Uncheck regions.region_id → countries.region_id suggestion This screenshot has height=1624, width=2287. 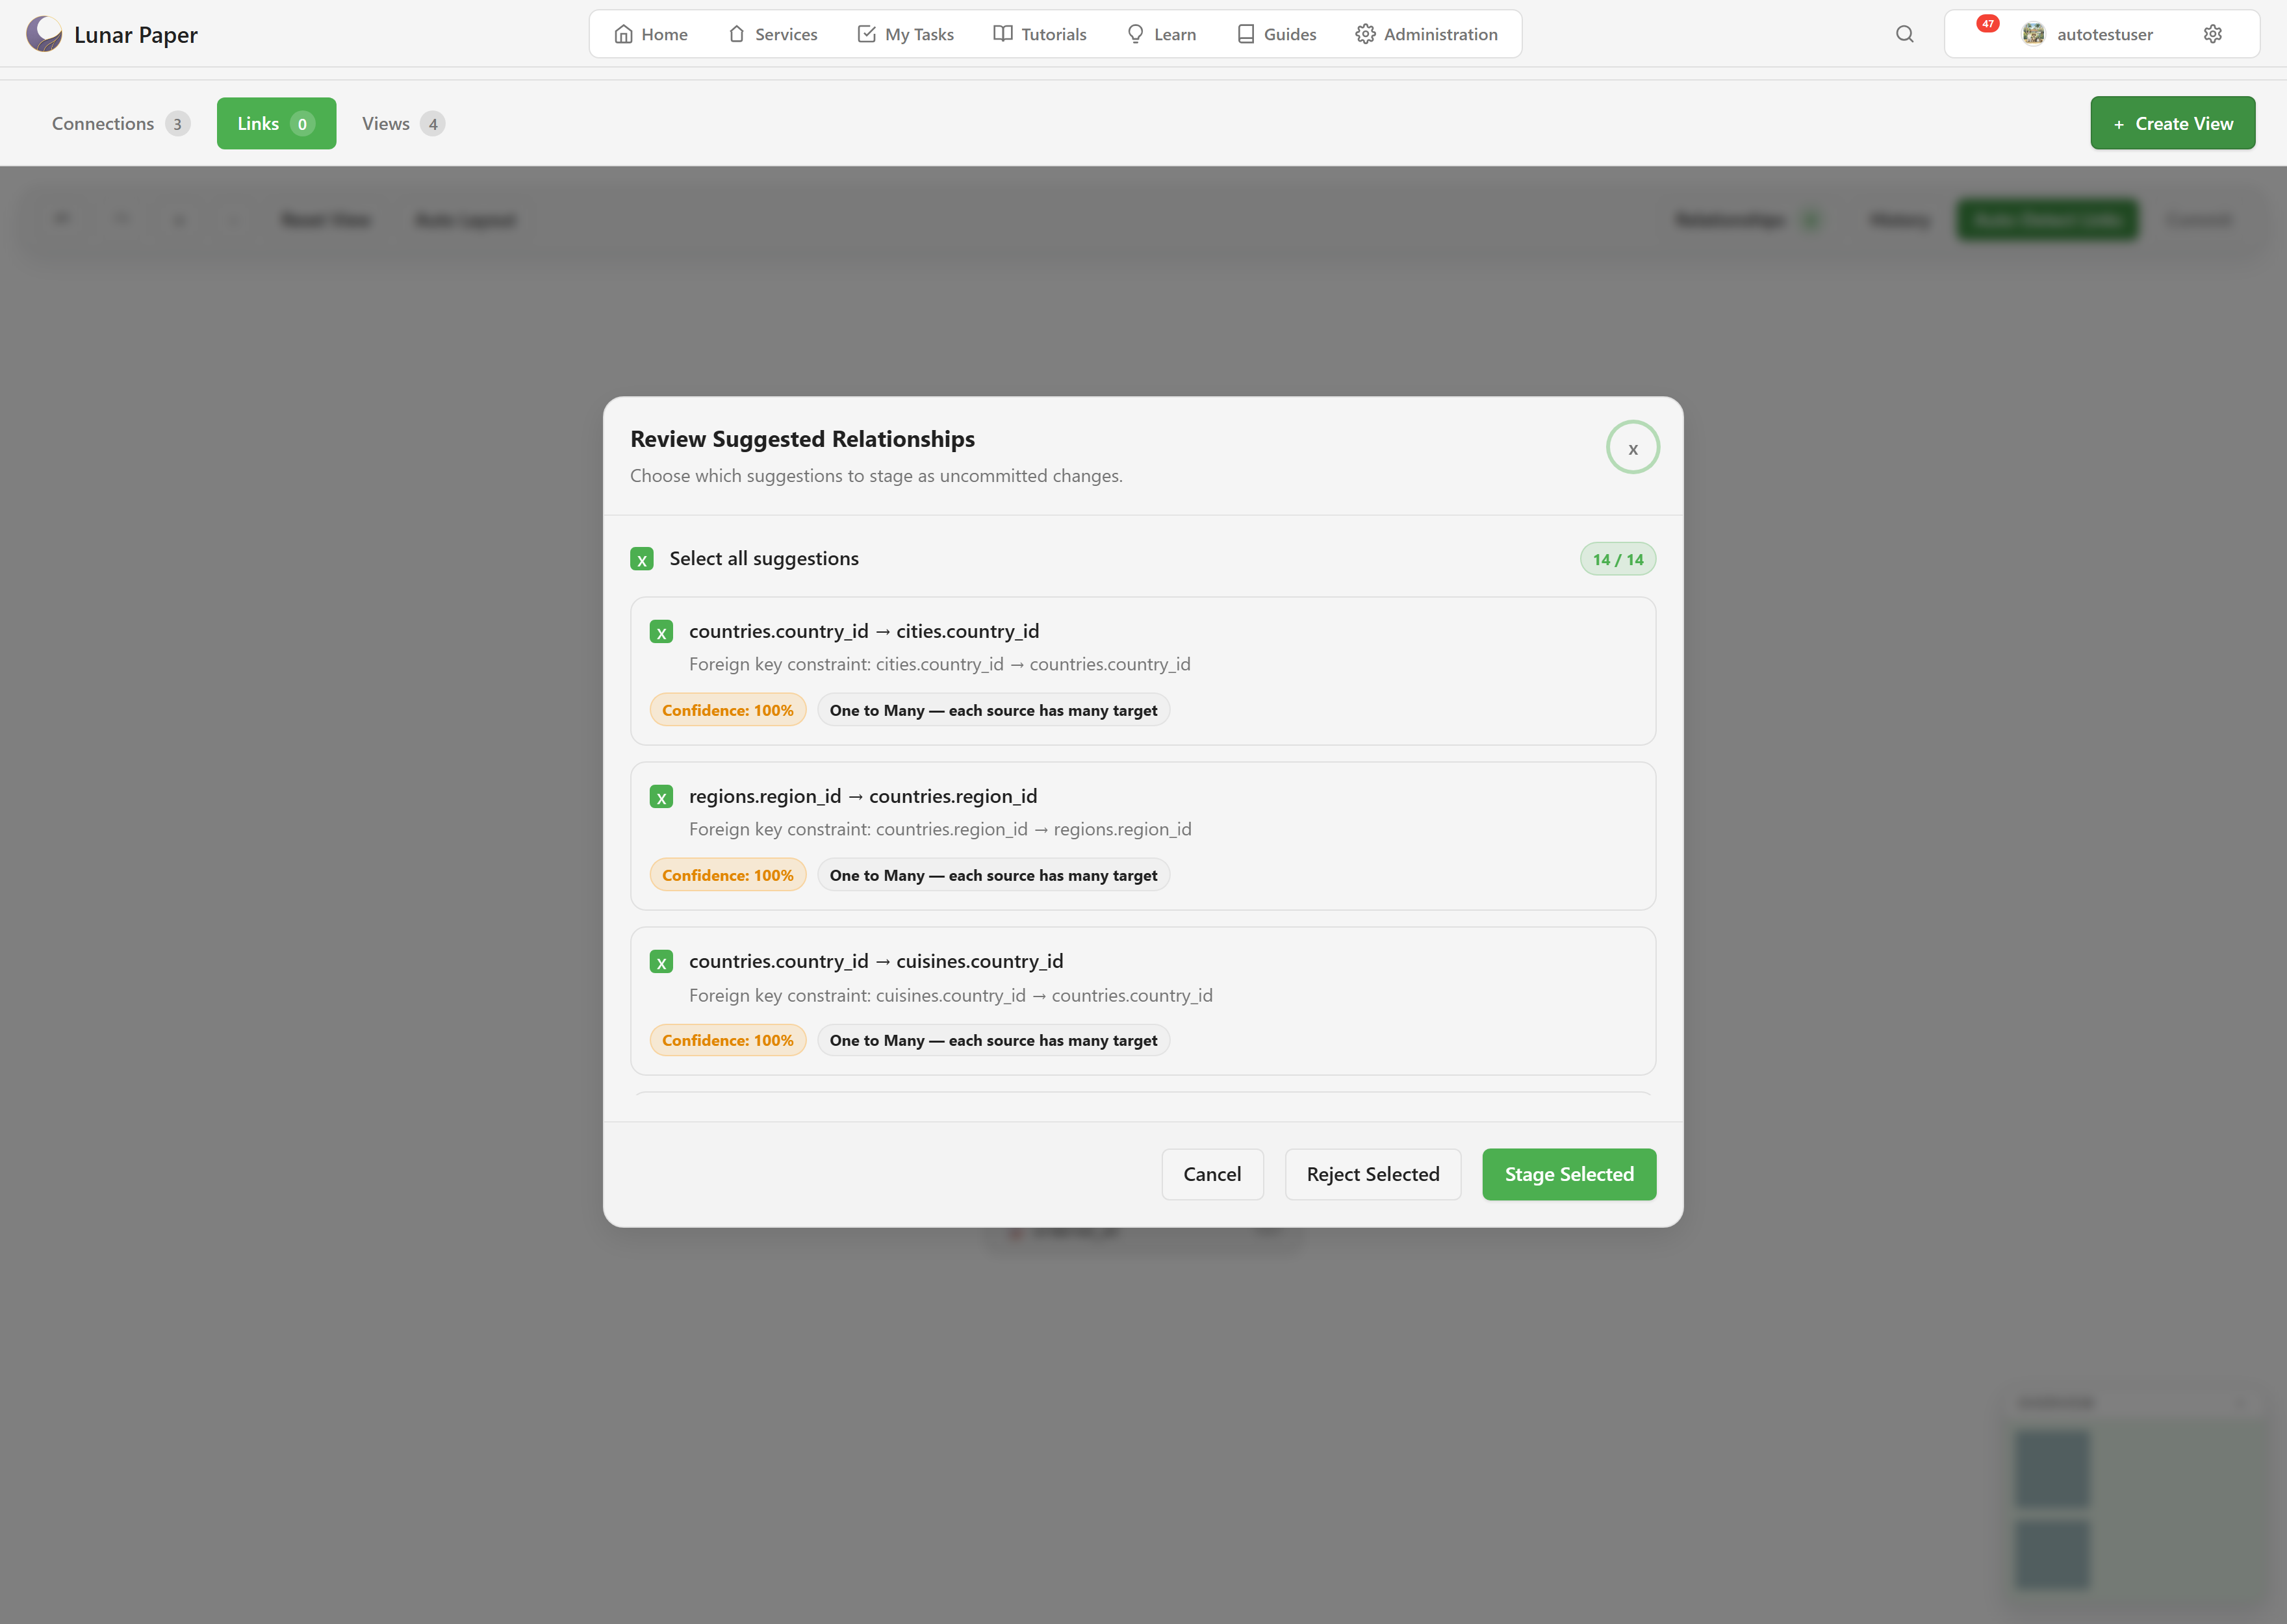click(661, 797)
